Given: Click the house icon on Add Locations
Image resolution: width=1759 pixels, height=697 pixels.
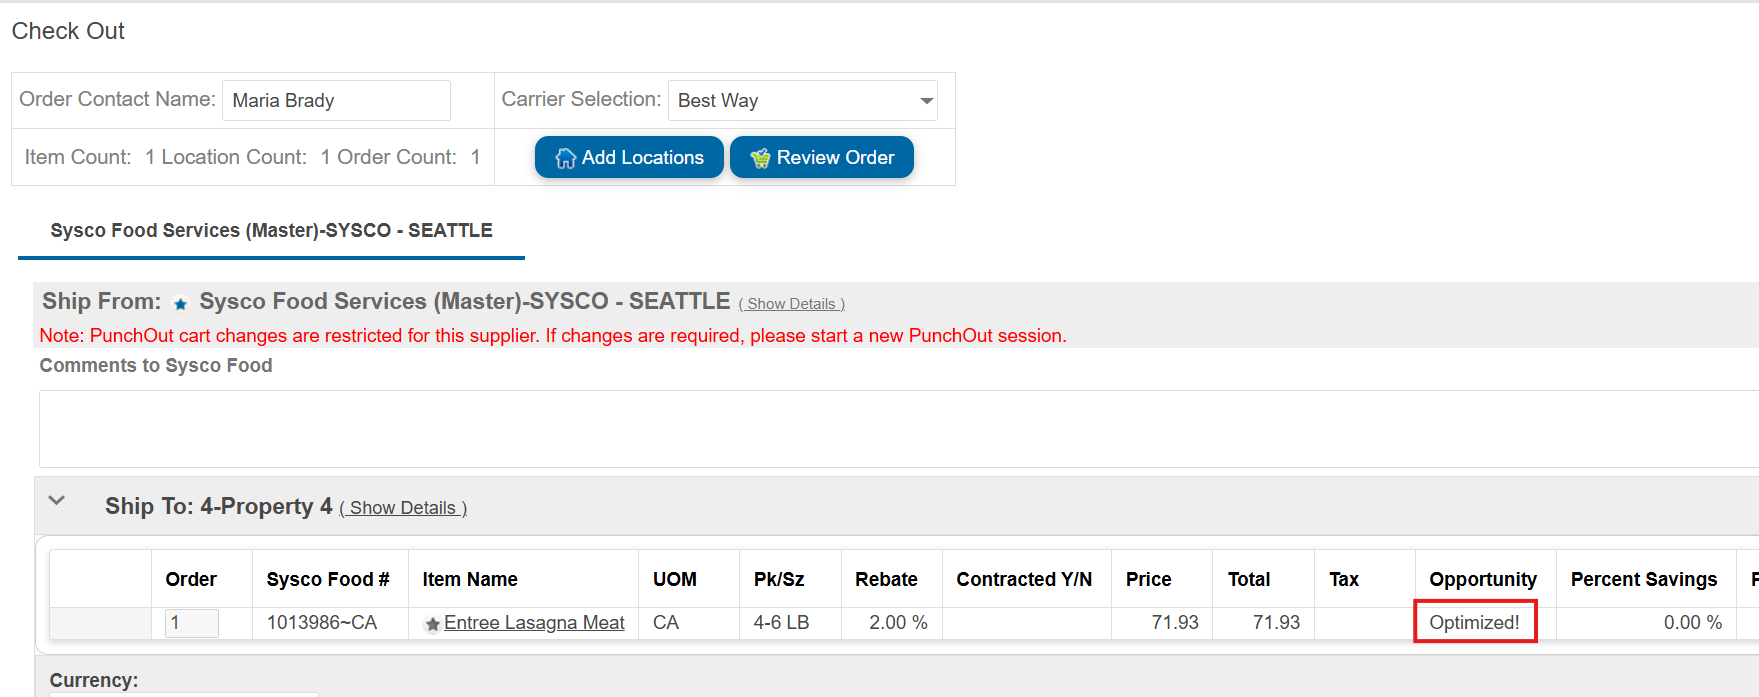Looking at the screenshot, I should click(566, 158).
